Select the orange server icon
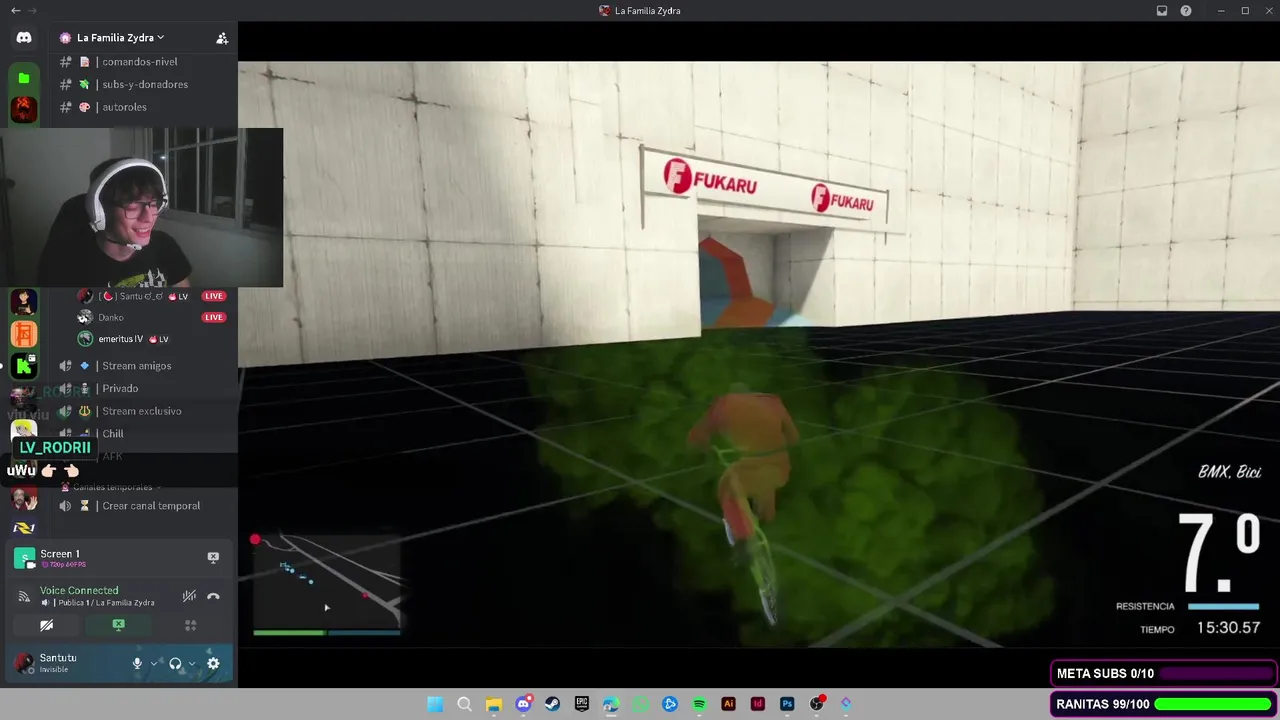1280x720 pixels. click(x=24, y=334)
